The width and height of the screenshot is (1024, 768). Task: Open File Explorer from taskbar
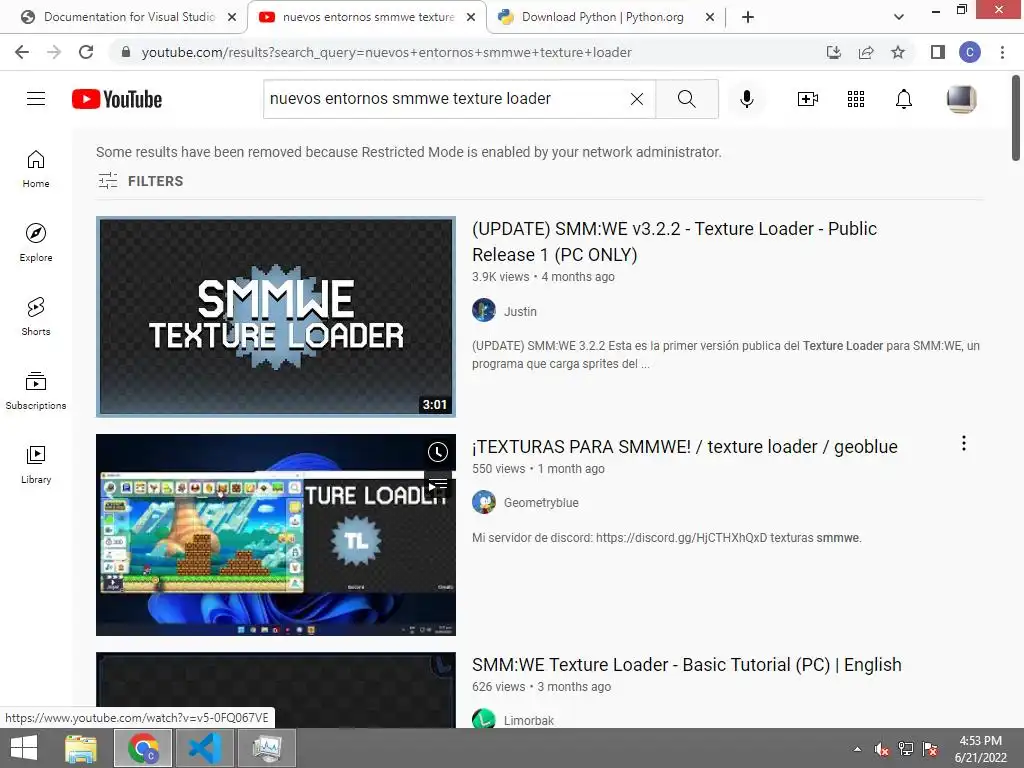coord(81,748)
